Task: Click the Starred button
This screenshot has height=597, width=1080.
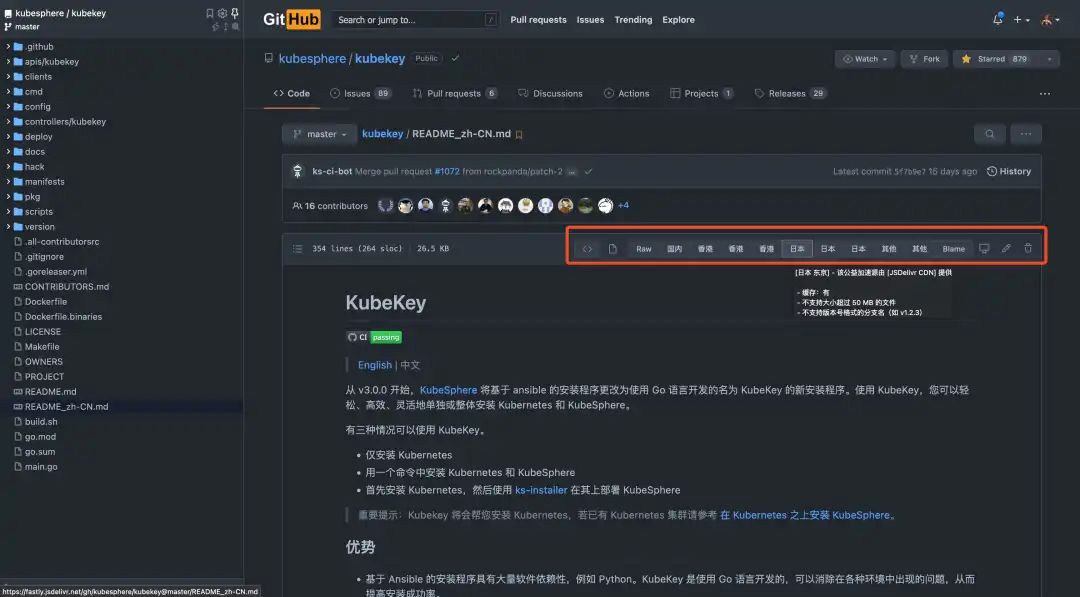Action: 996,59
